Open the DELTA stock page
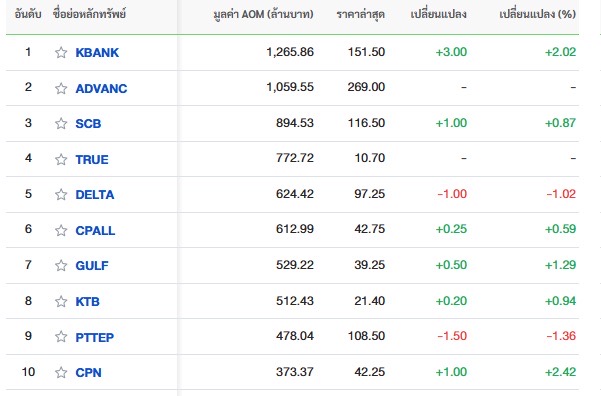601x396 pixels. click(x=95, y=195)
